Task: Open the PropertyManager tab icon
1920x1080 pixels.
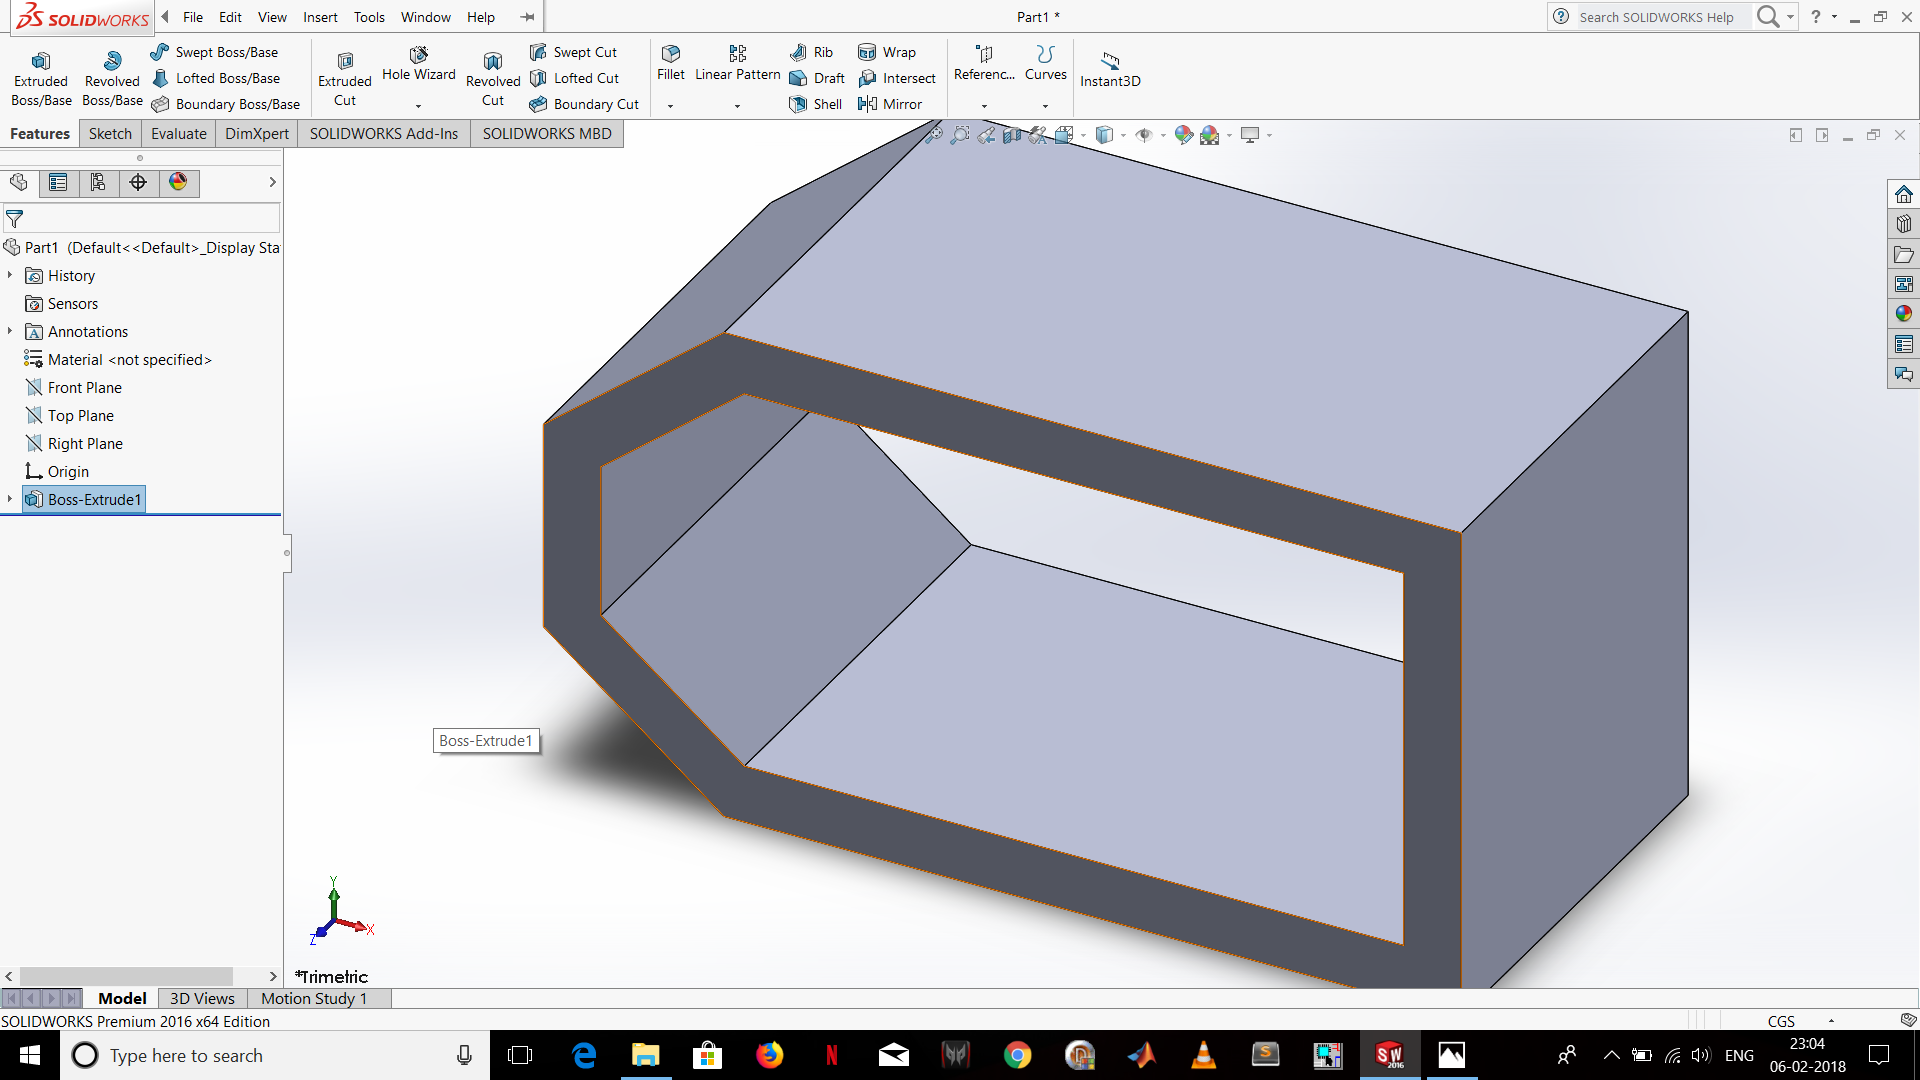Action: tap(58, 182)
